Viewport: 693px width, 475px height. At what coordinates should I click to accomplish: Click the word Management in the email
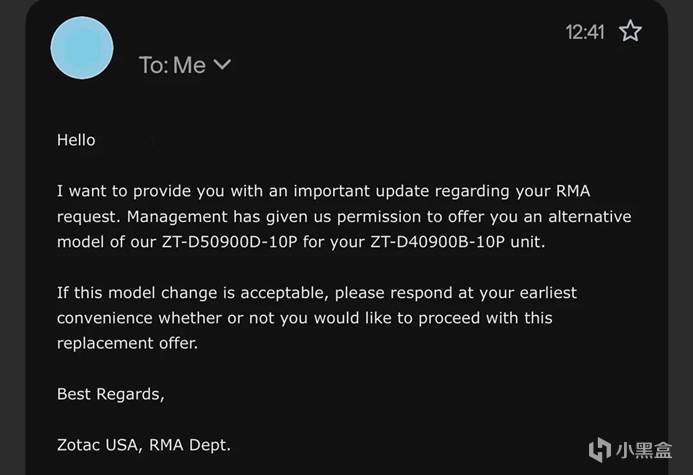[177, 217]
